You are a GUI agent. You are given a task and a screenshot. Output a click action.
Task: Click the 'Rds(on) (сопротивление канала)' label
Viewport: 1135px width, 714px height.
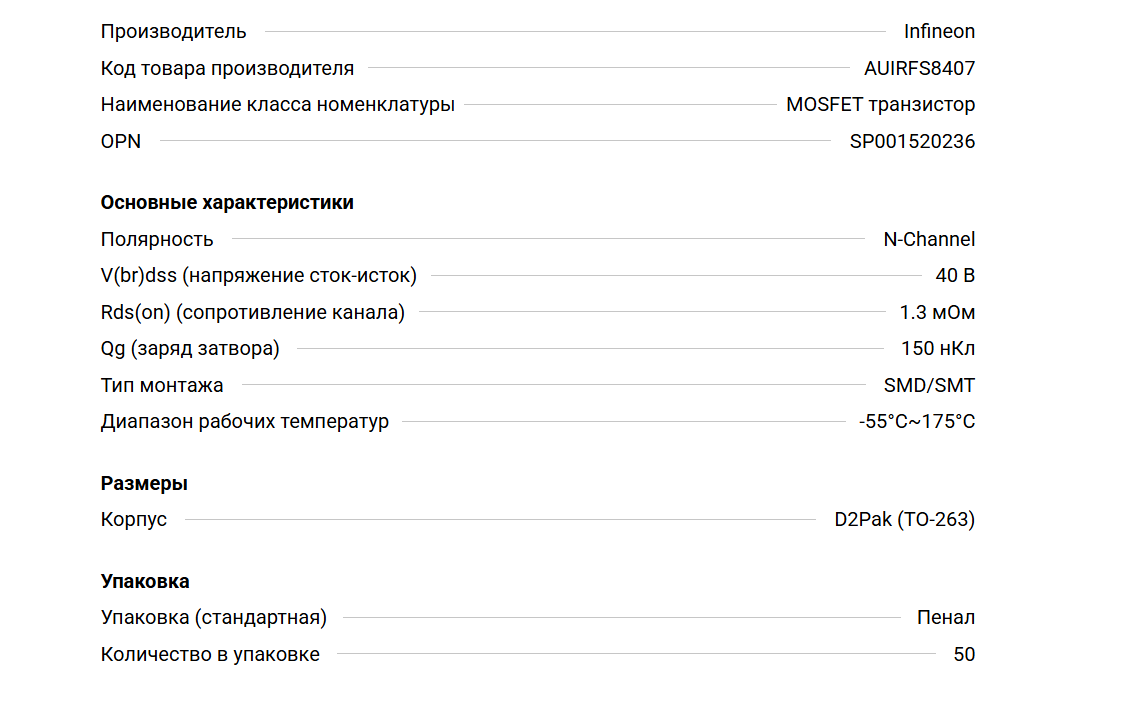pos(253,313)
